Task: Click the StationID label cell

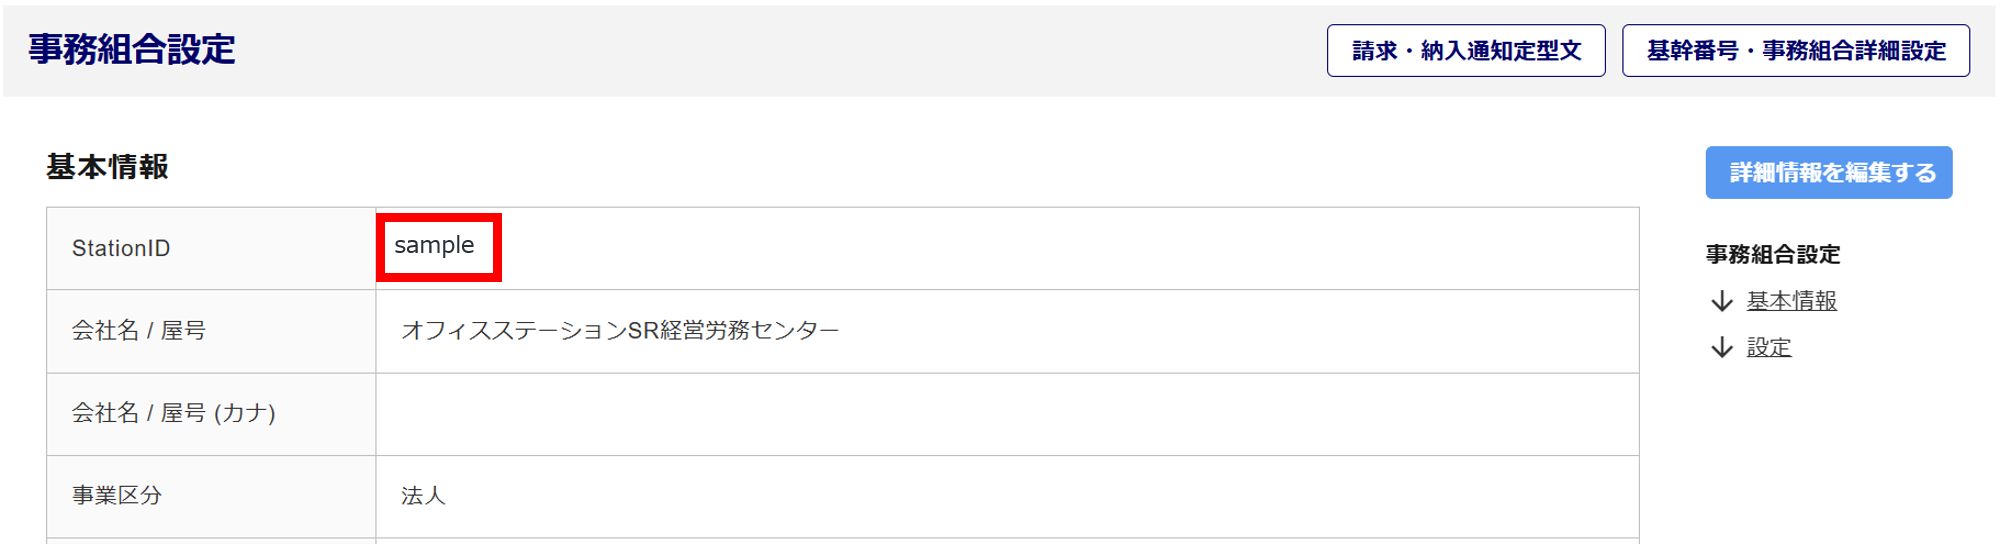Action: [121, 249]
